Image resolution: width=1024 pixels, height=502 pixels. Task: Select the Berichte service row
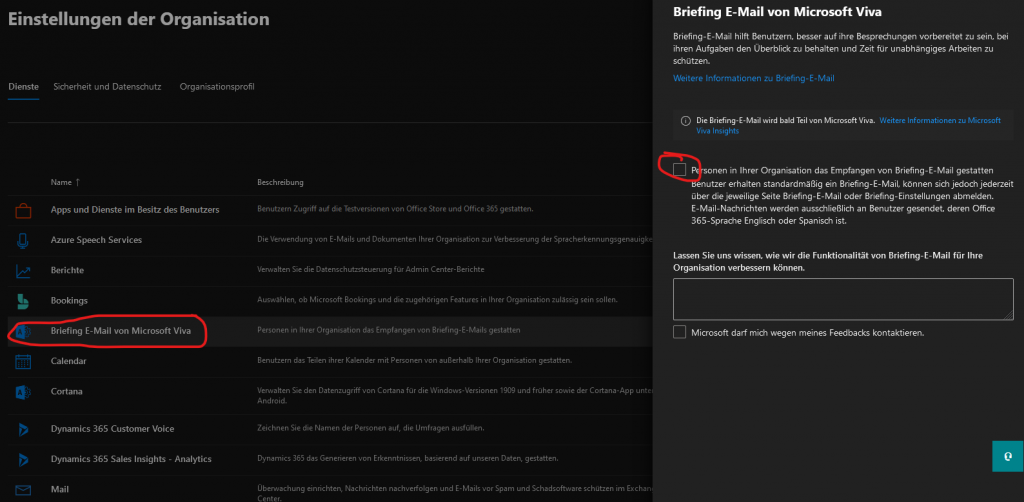[67, 270]
